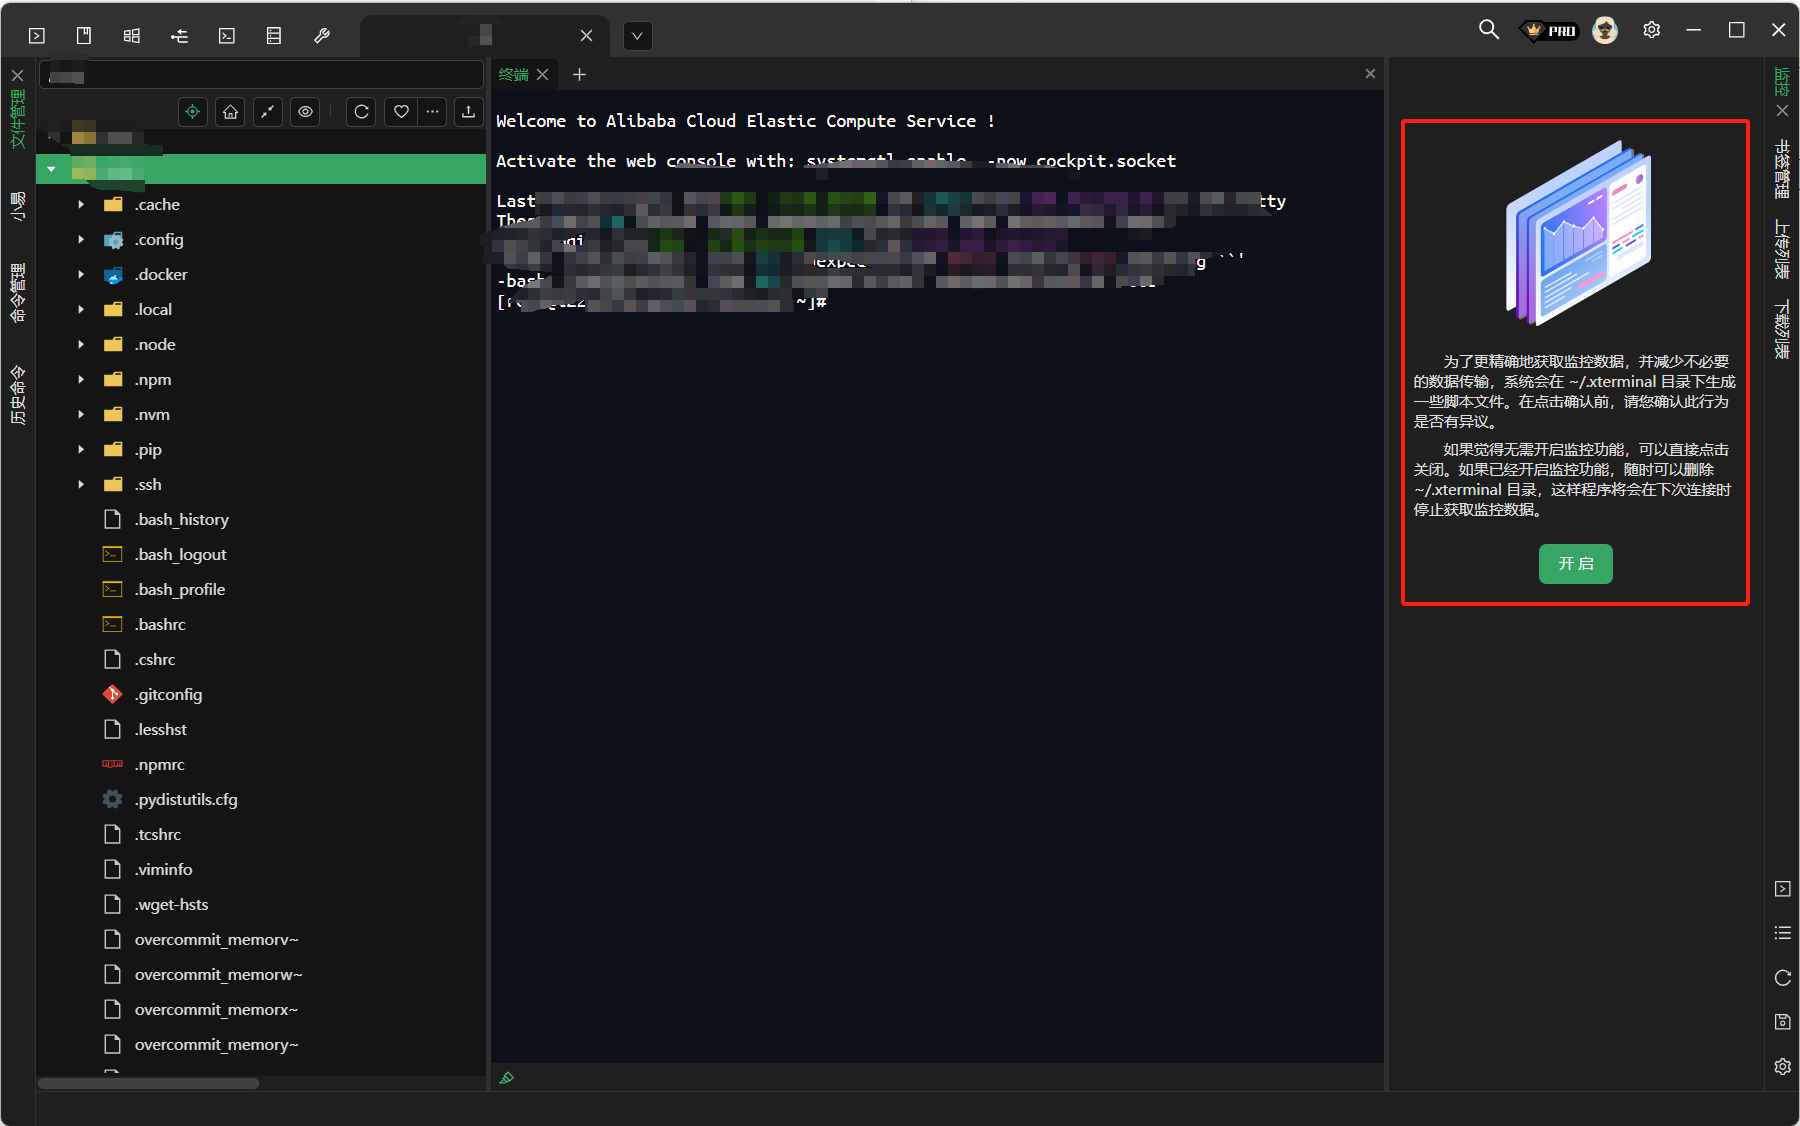1800x1126 pixels.
Task: Toggle hidden files with the eye icon
Action: (x=306, y=112)
